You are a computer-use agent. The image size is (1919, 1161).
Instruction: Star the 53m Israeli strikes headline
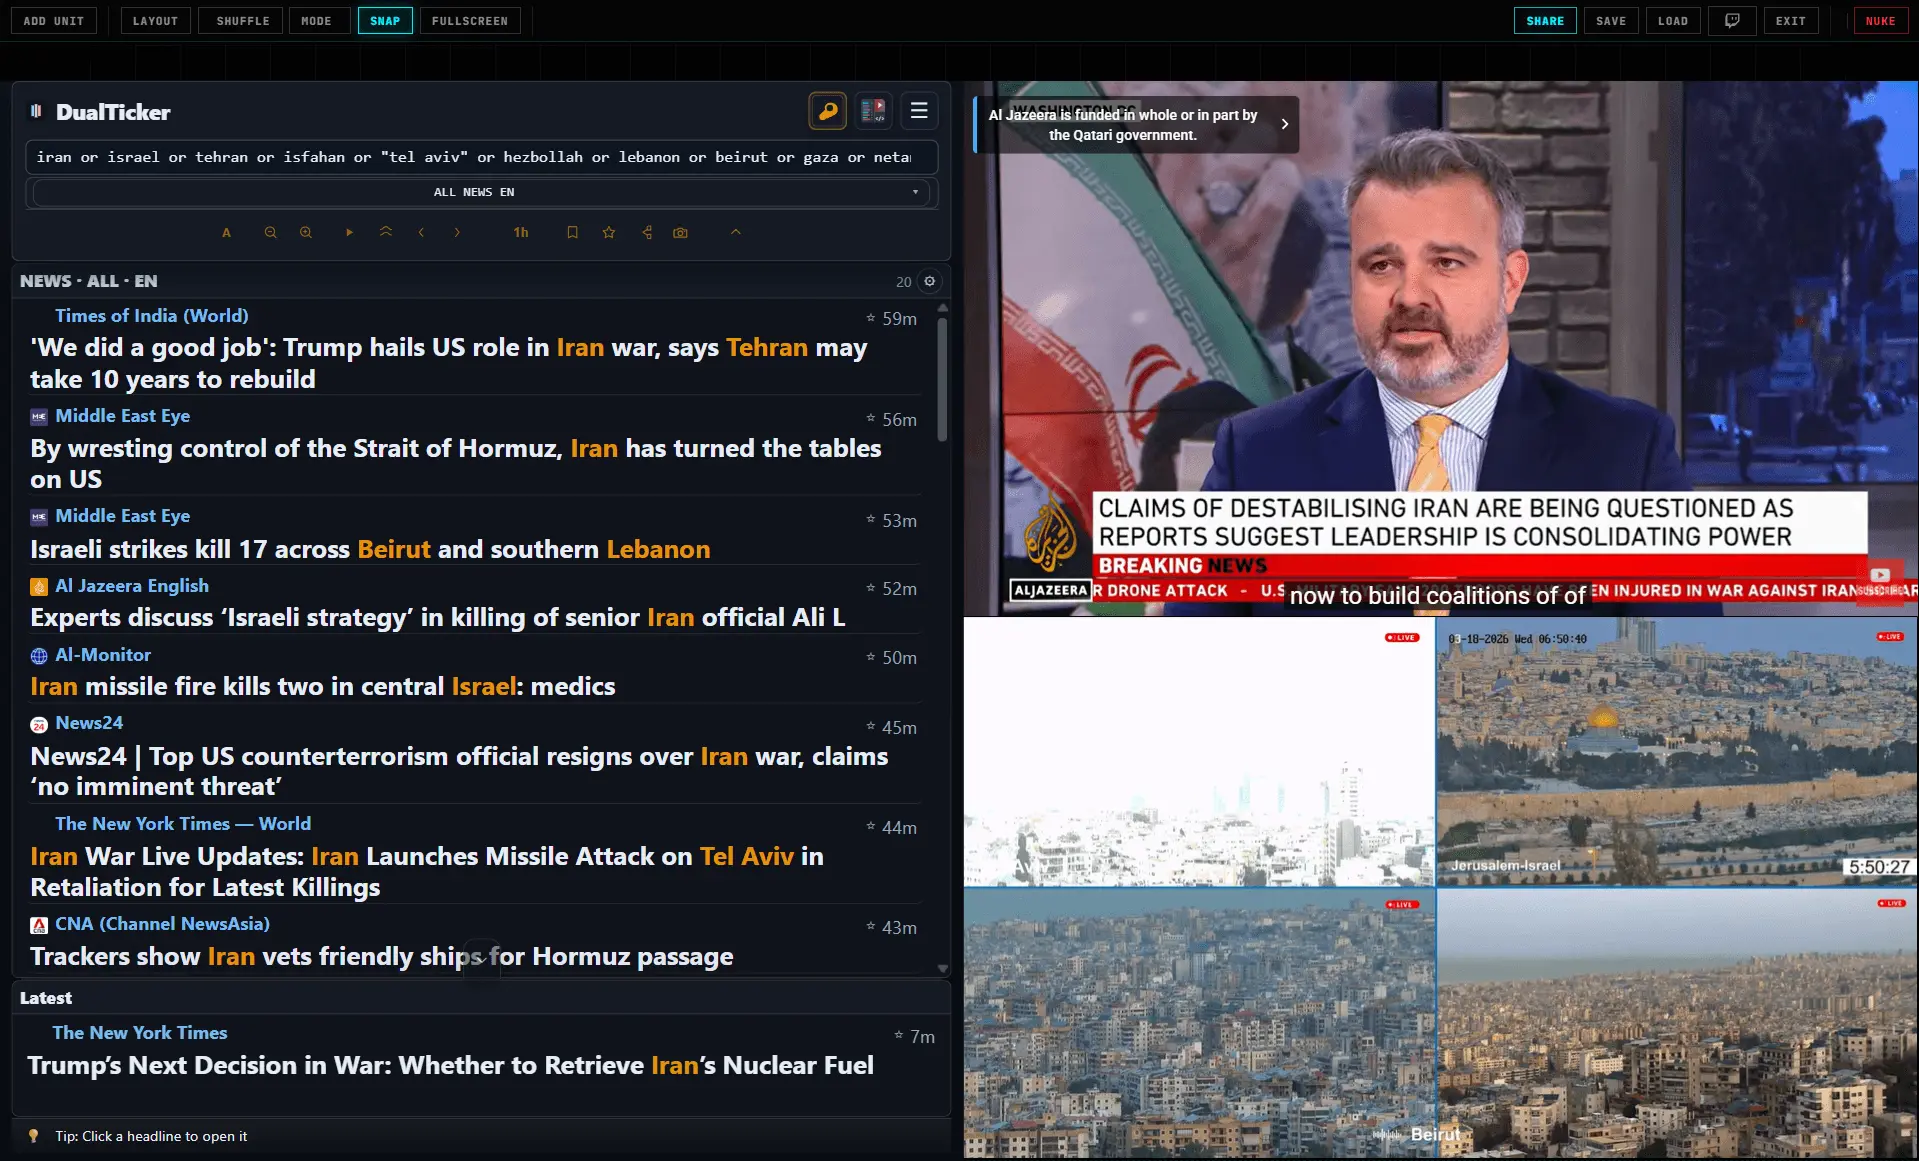[870, 520]
